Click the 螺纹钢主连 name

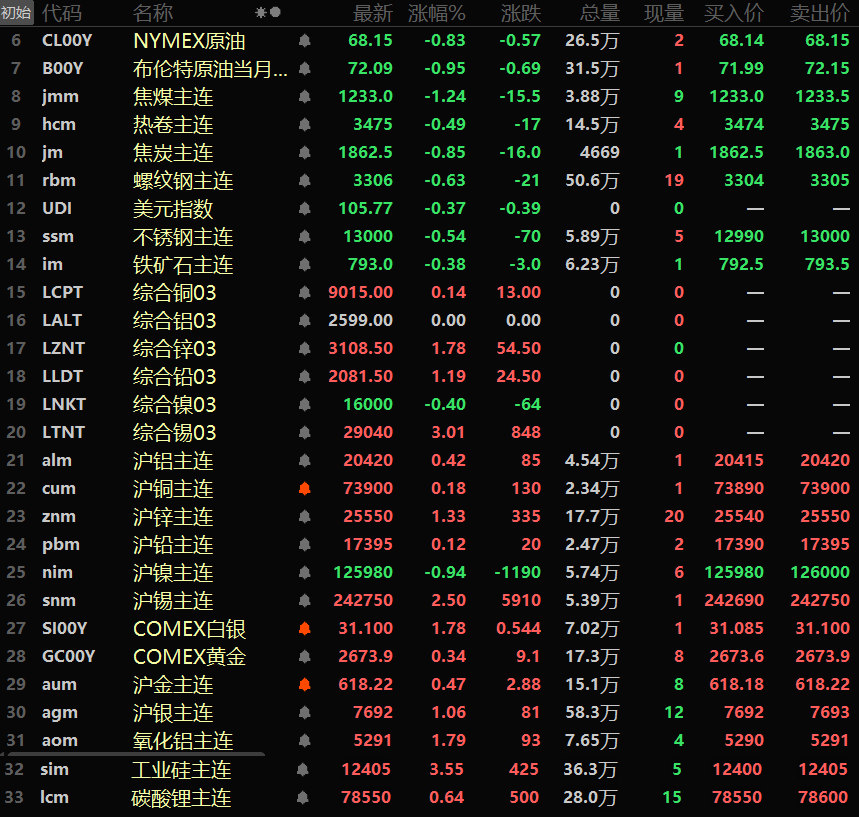(x=183, y=181)
